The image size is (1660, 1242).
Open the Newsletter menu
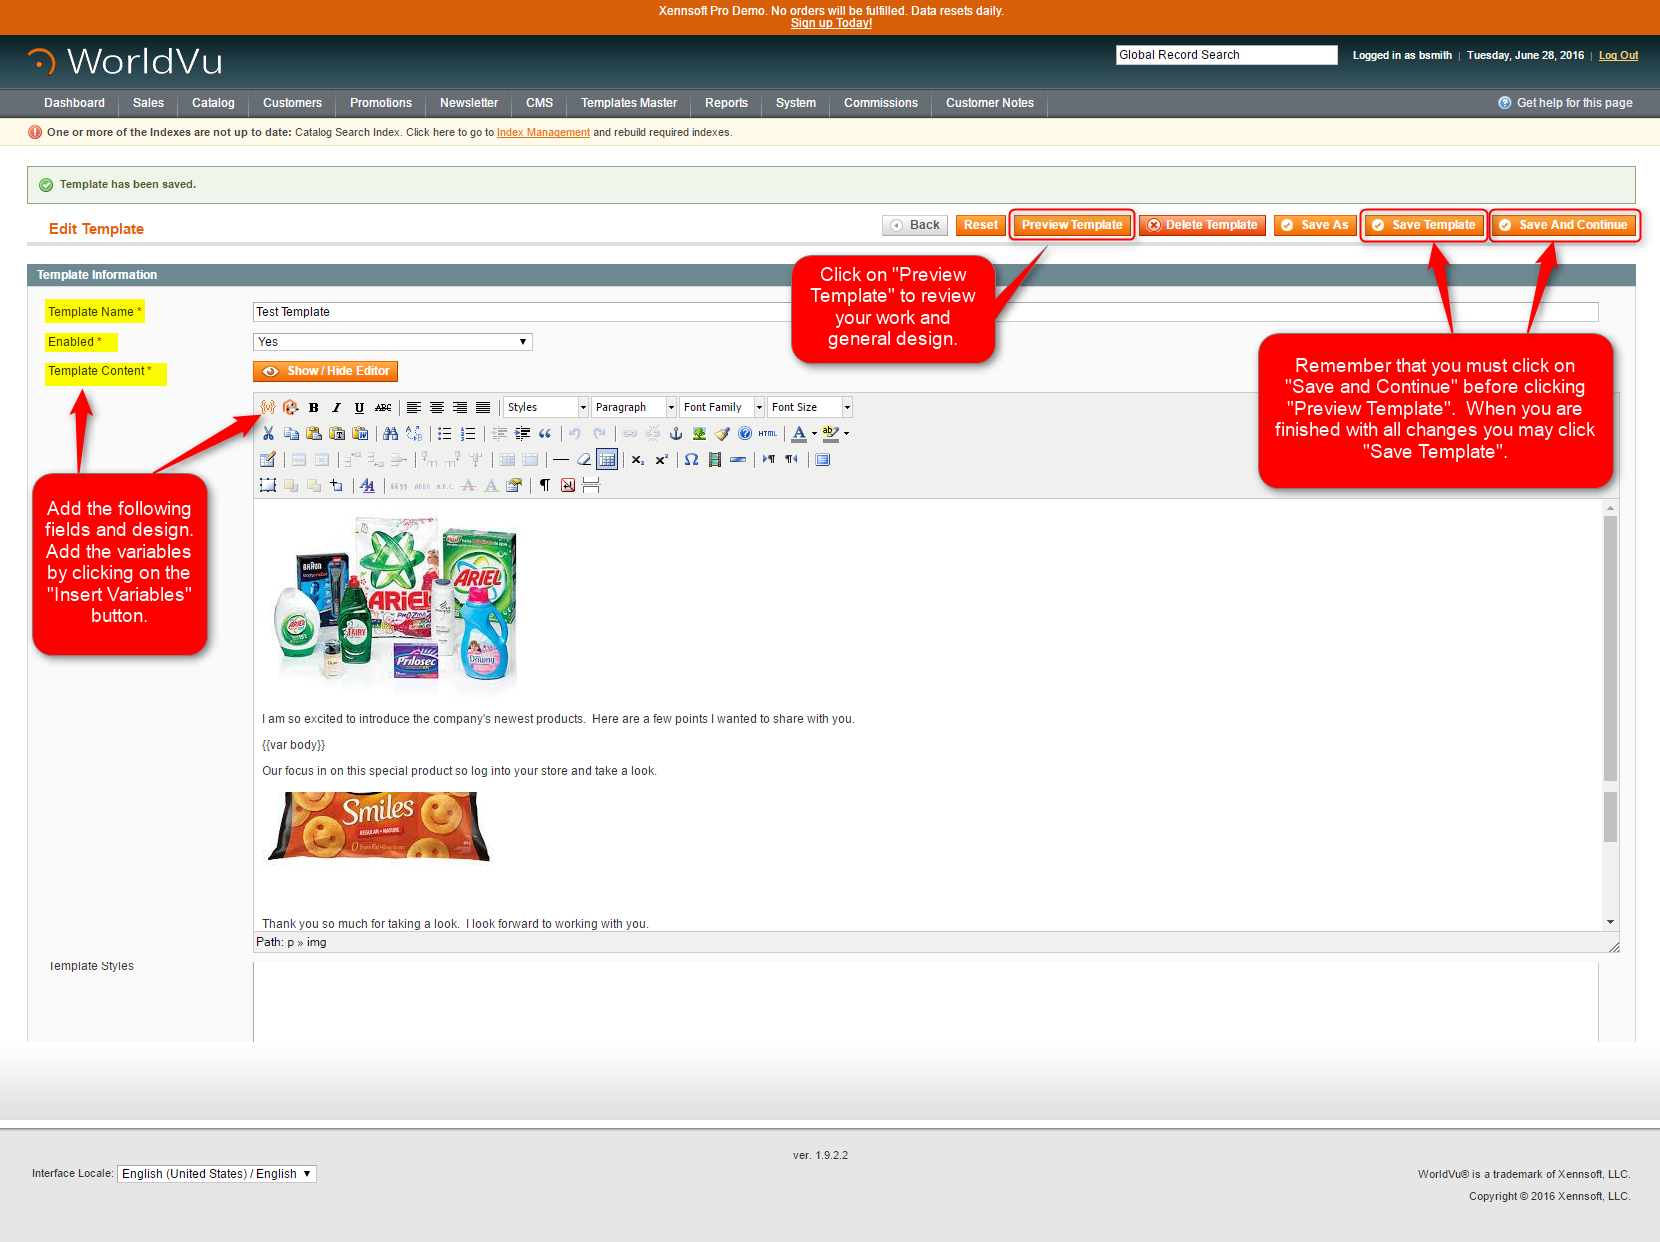pos(468,103)
